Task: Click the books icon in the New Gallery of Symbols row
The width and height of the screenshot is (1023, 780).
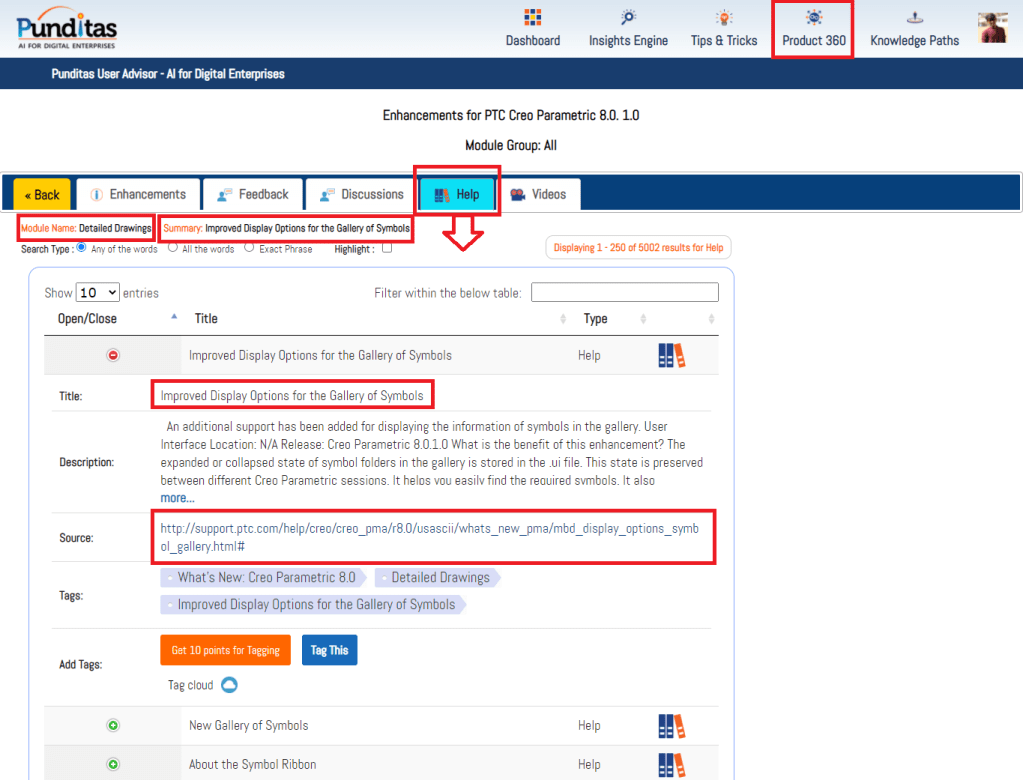Action: (x=672, y=726)
